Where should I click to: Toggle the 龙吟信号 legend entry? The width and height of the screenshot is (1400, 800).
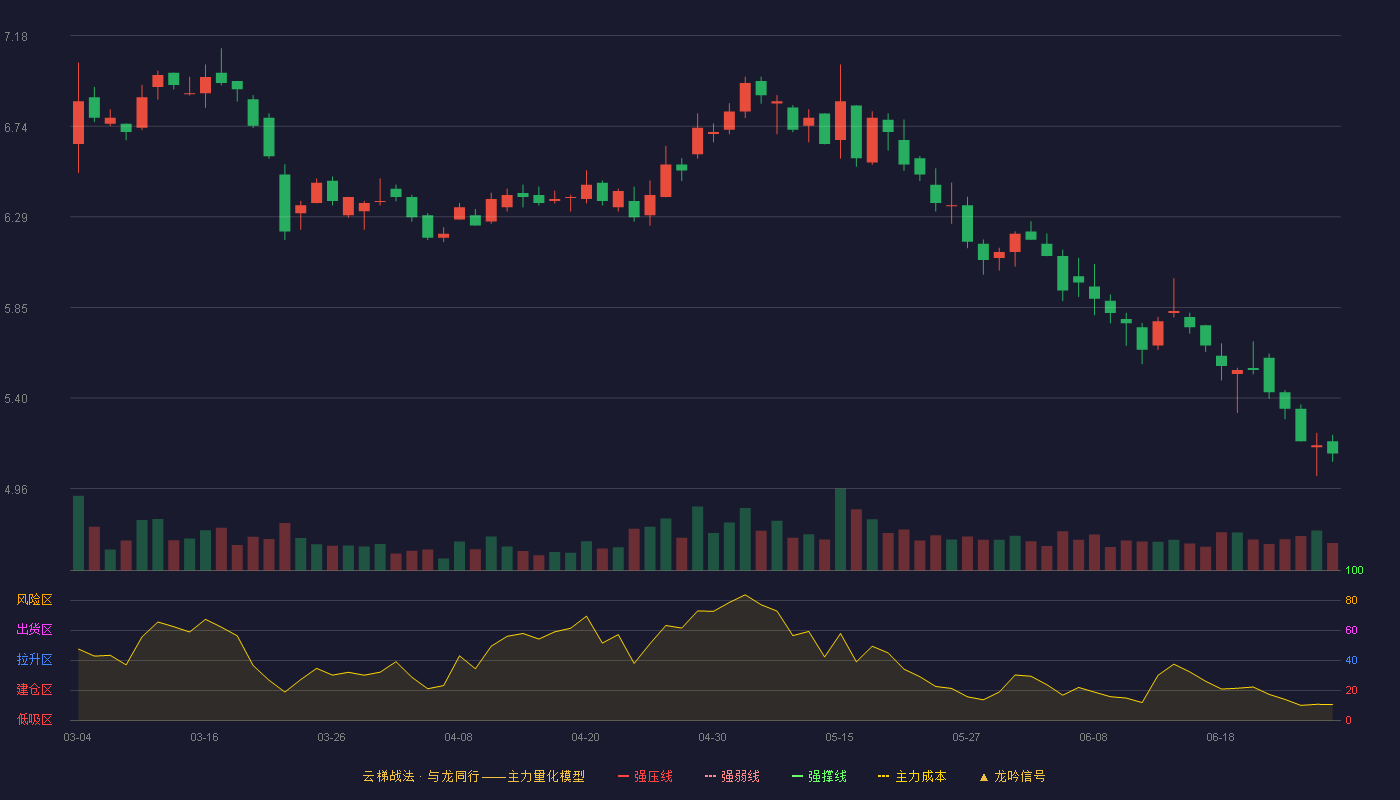coord(1012,776)
